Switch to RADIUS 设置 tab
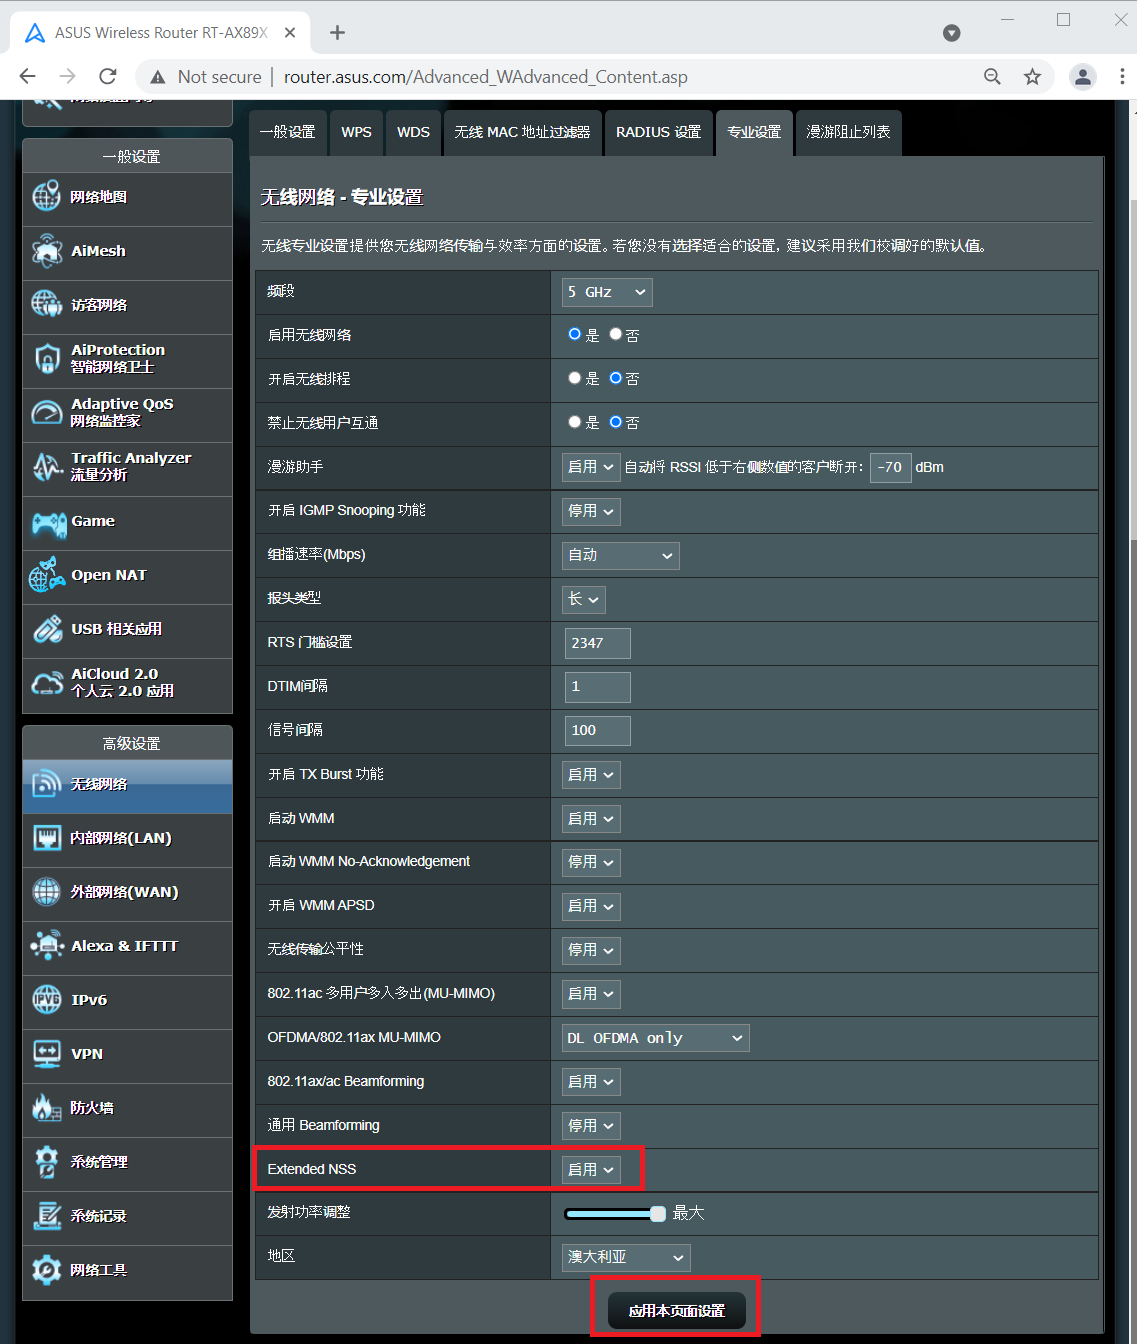 pos(658,132)
